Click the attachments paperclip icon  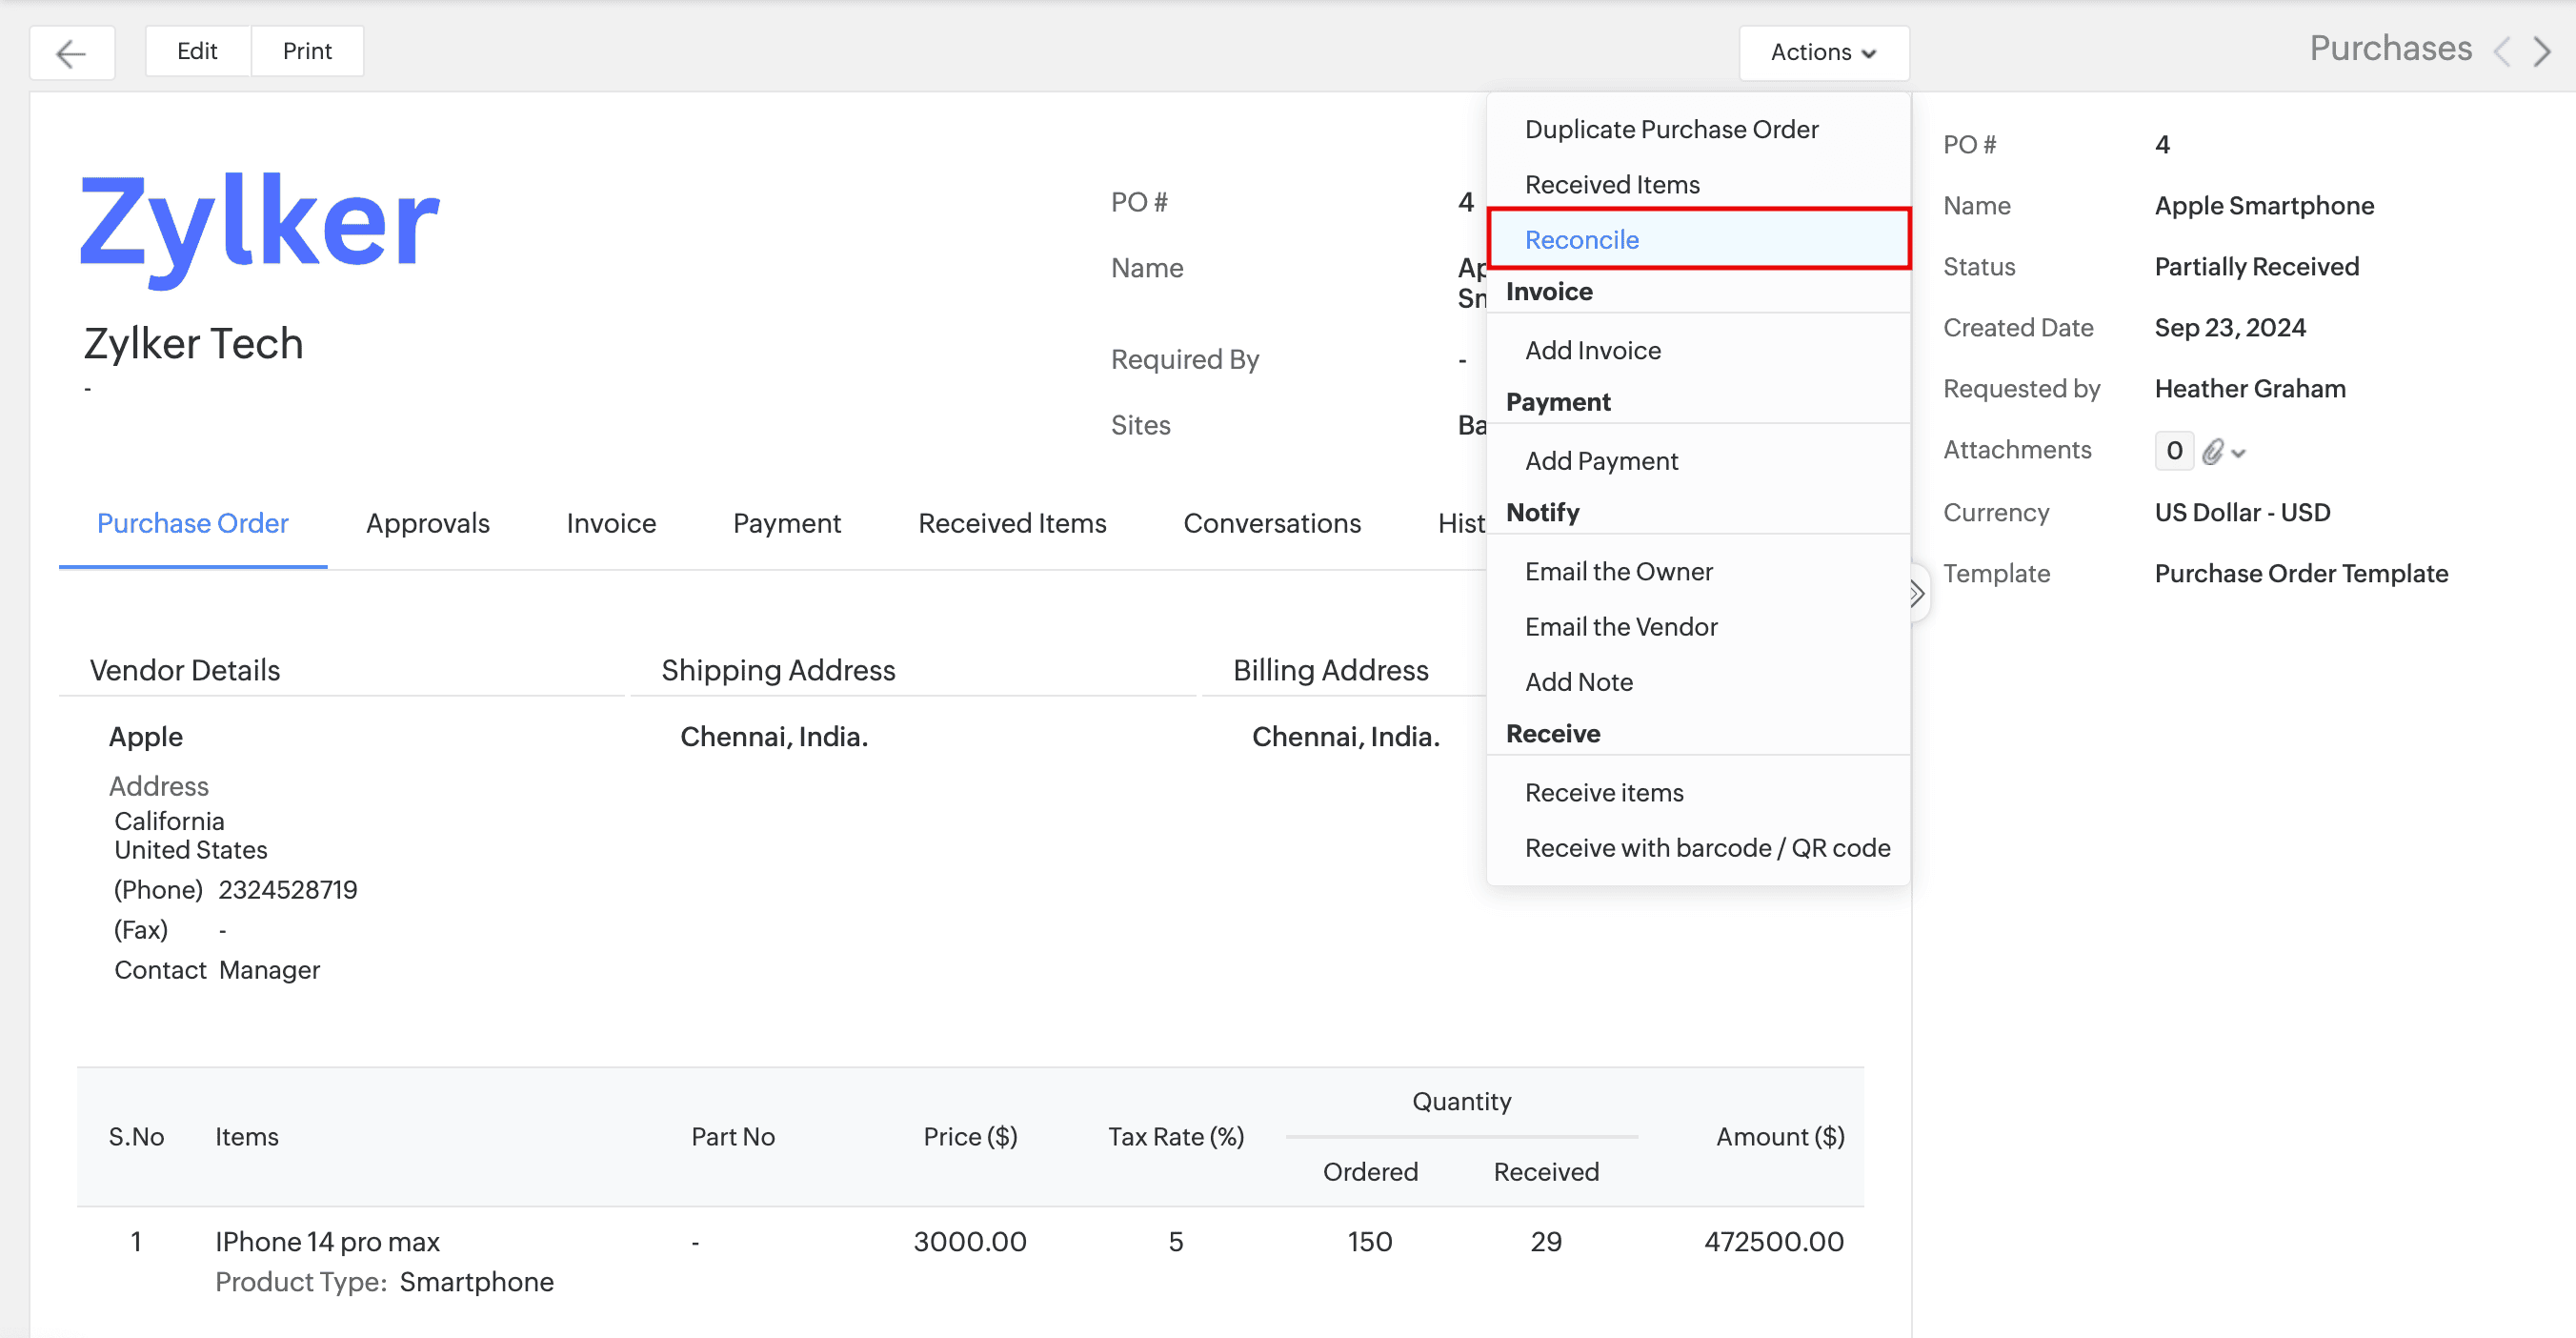2213,452
